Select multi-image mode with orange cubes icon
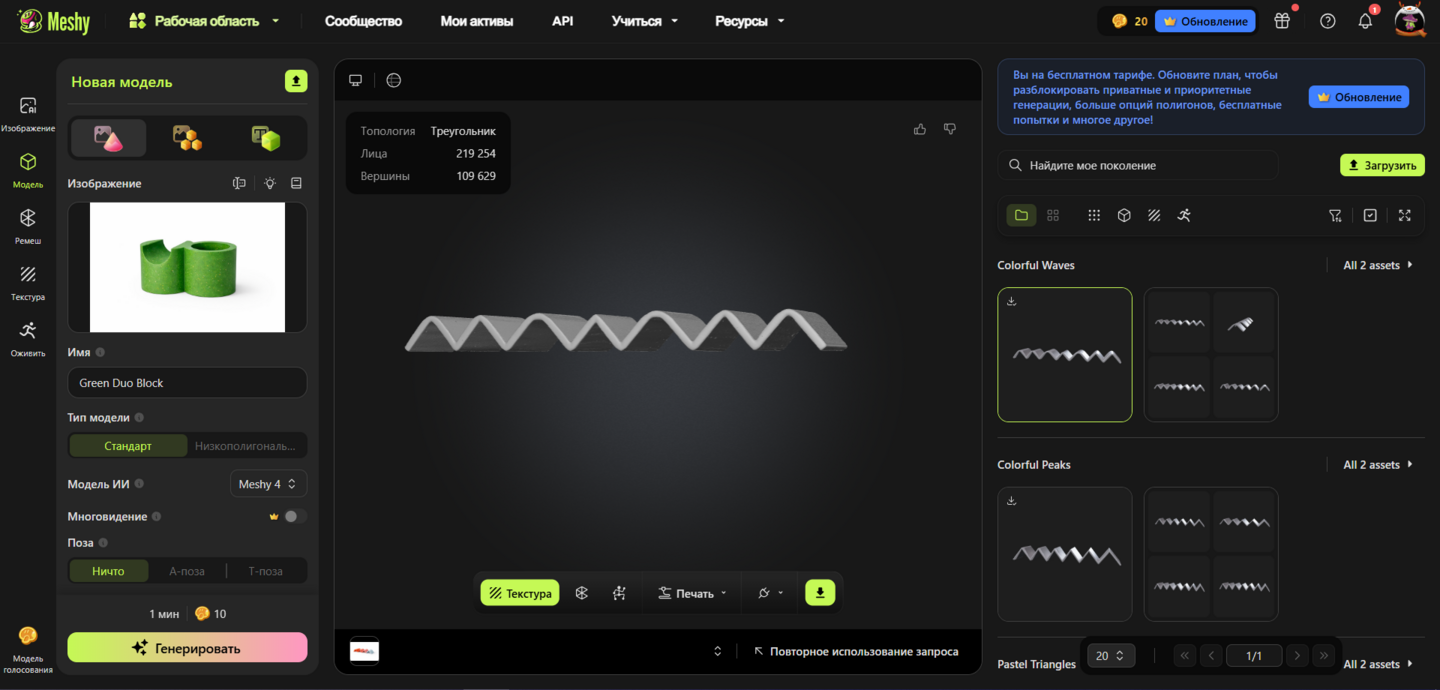This screenshot has width=1440, height=690. coord(187,138)
